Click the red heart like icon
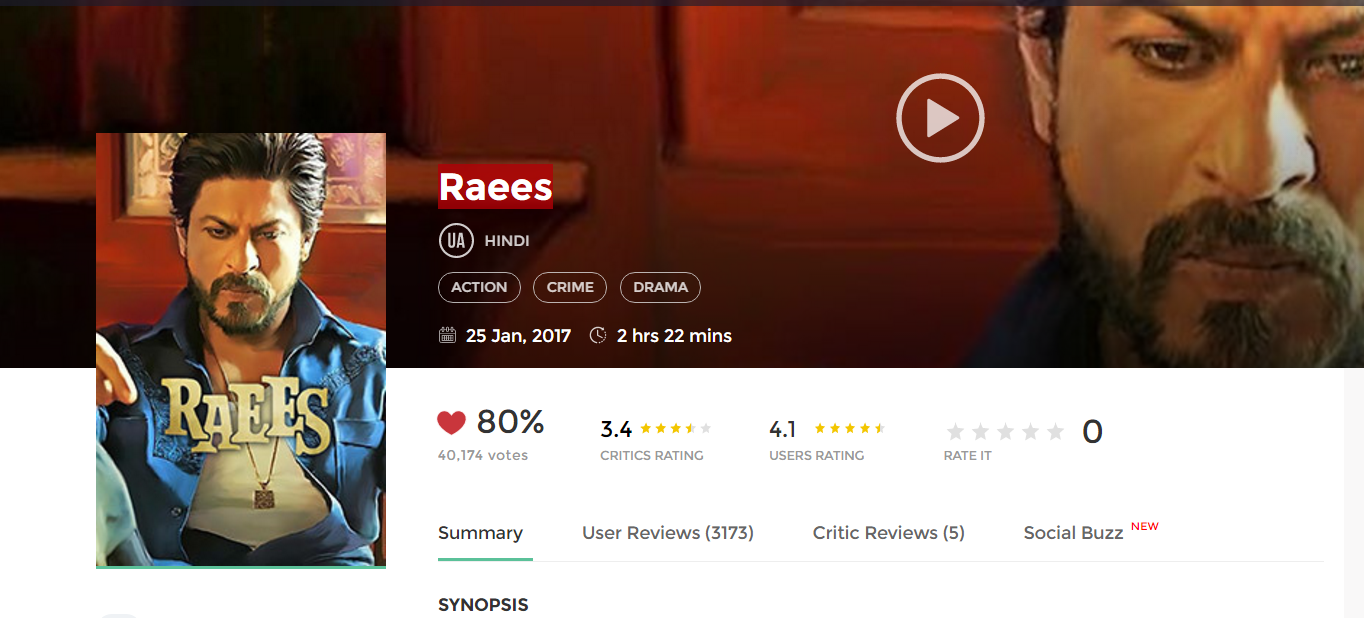 tap(452, 423)
